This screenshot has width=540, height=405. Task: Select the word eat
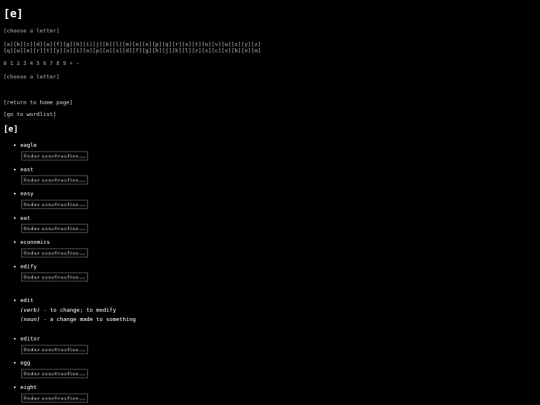pyautogui.click(x=25, y=218)
